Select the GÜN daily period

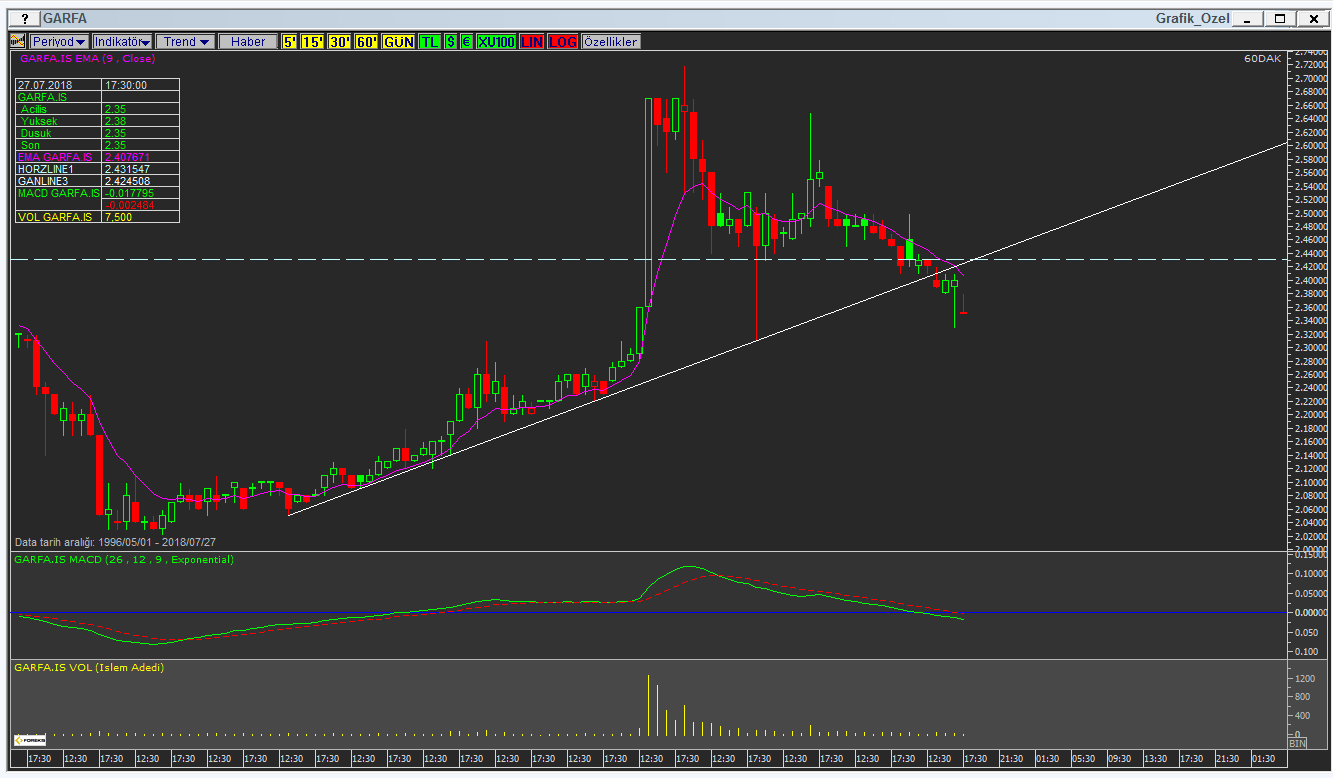399,41
